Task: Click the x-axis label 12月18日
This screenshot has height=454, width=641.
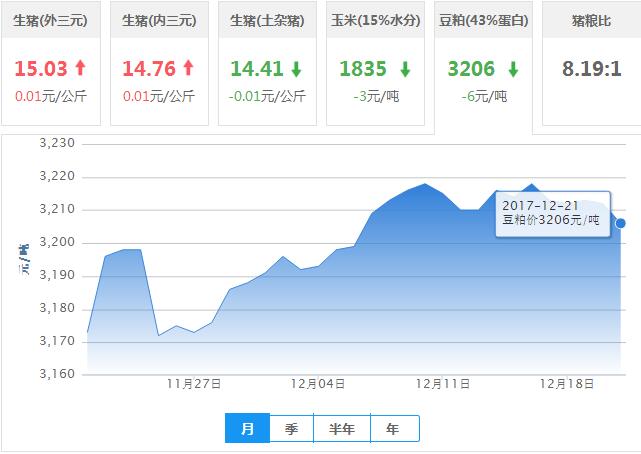Action: click(x=567, y=384)
